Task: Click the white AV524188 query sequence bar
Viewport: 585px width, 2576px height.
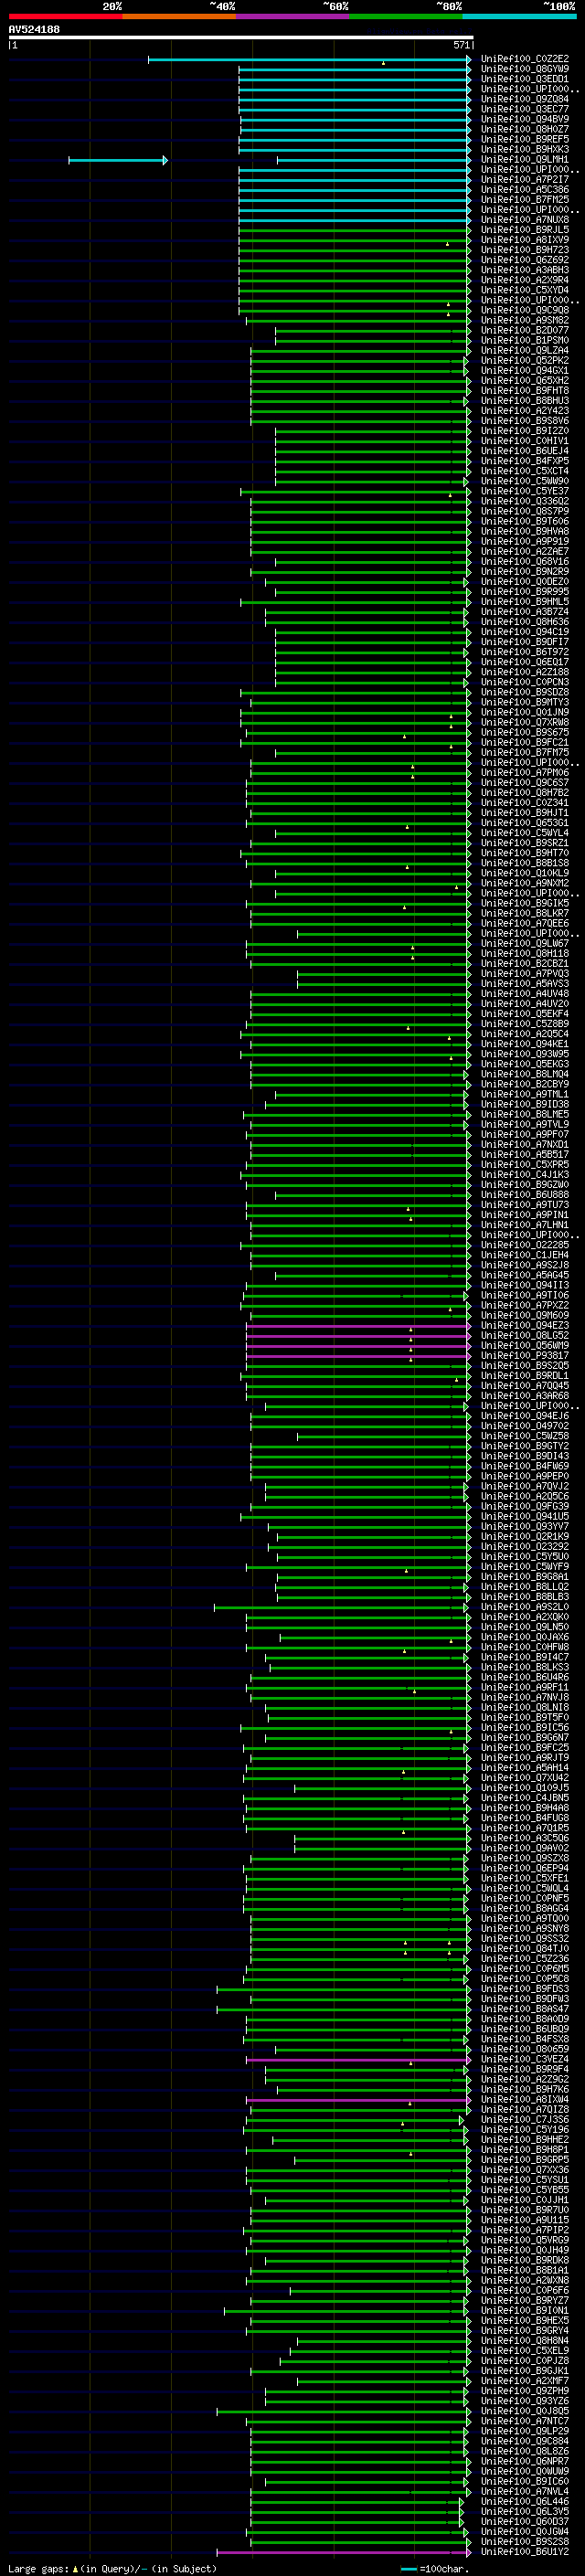Action: [241, 38]
